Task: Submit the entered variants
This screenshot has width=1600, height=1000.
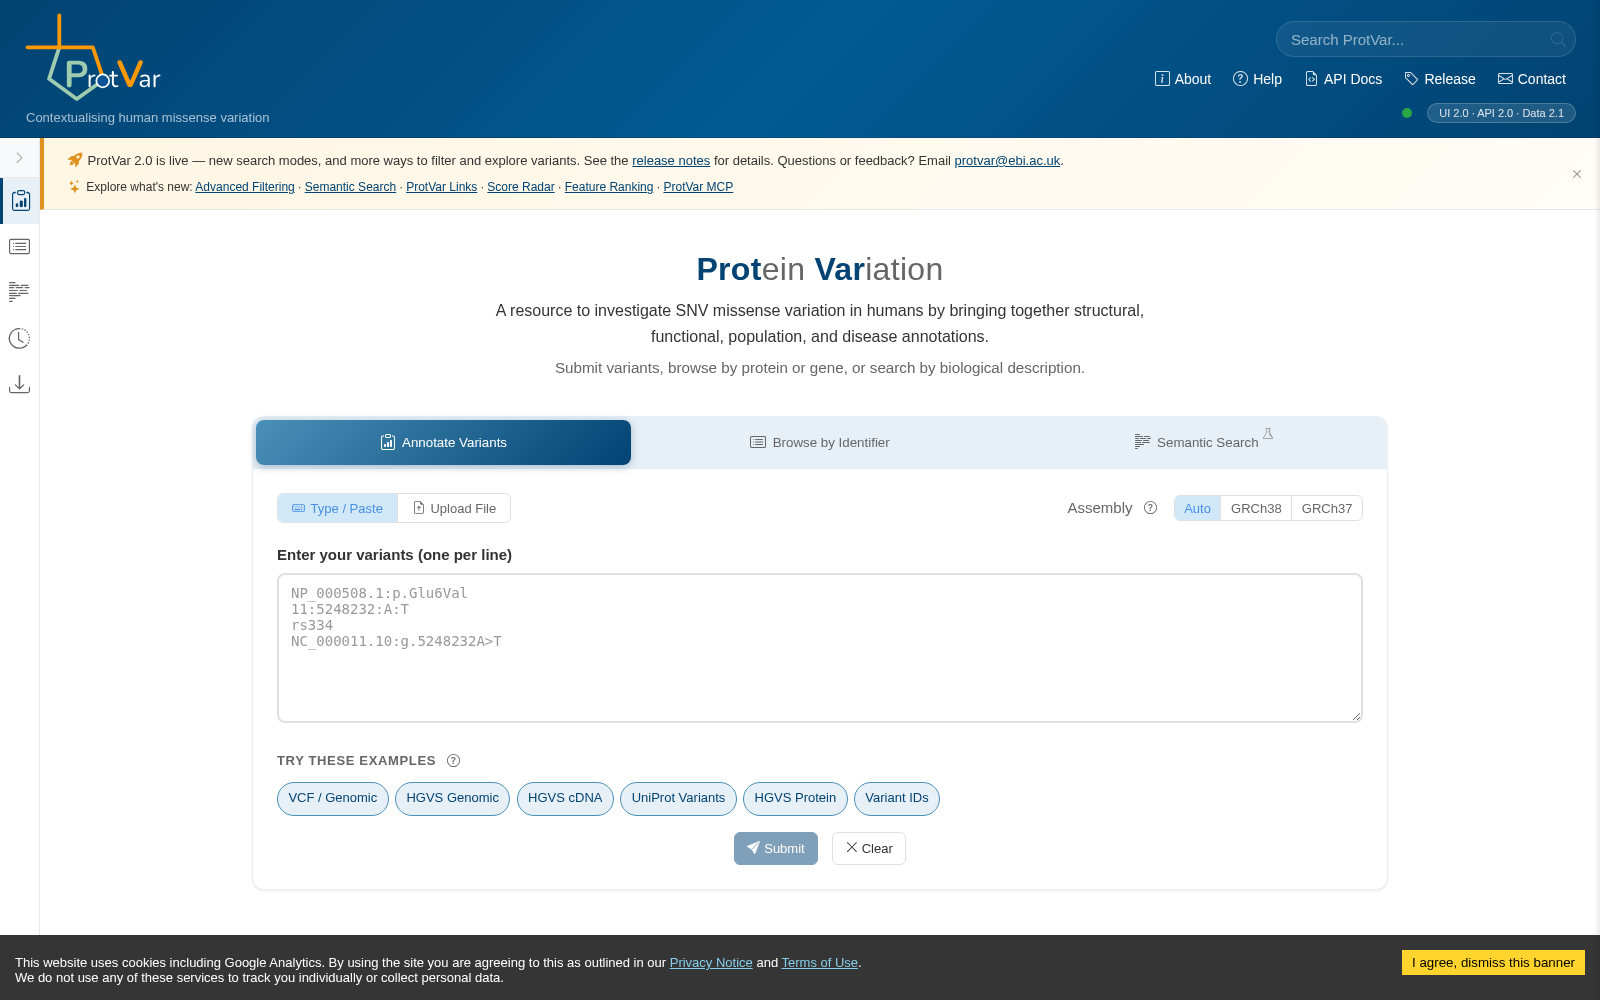Action: pos(776,849)
